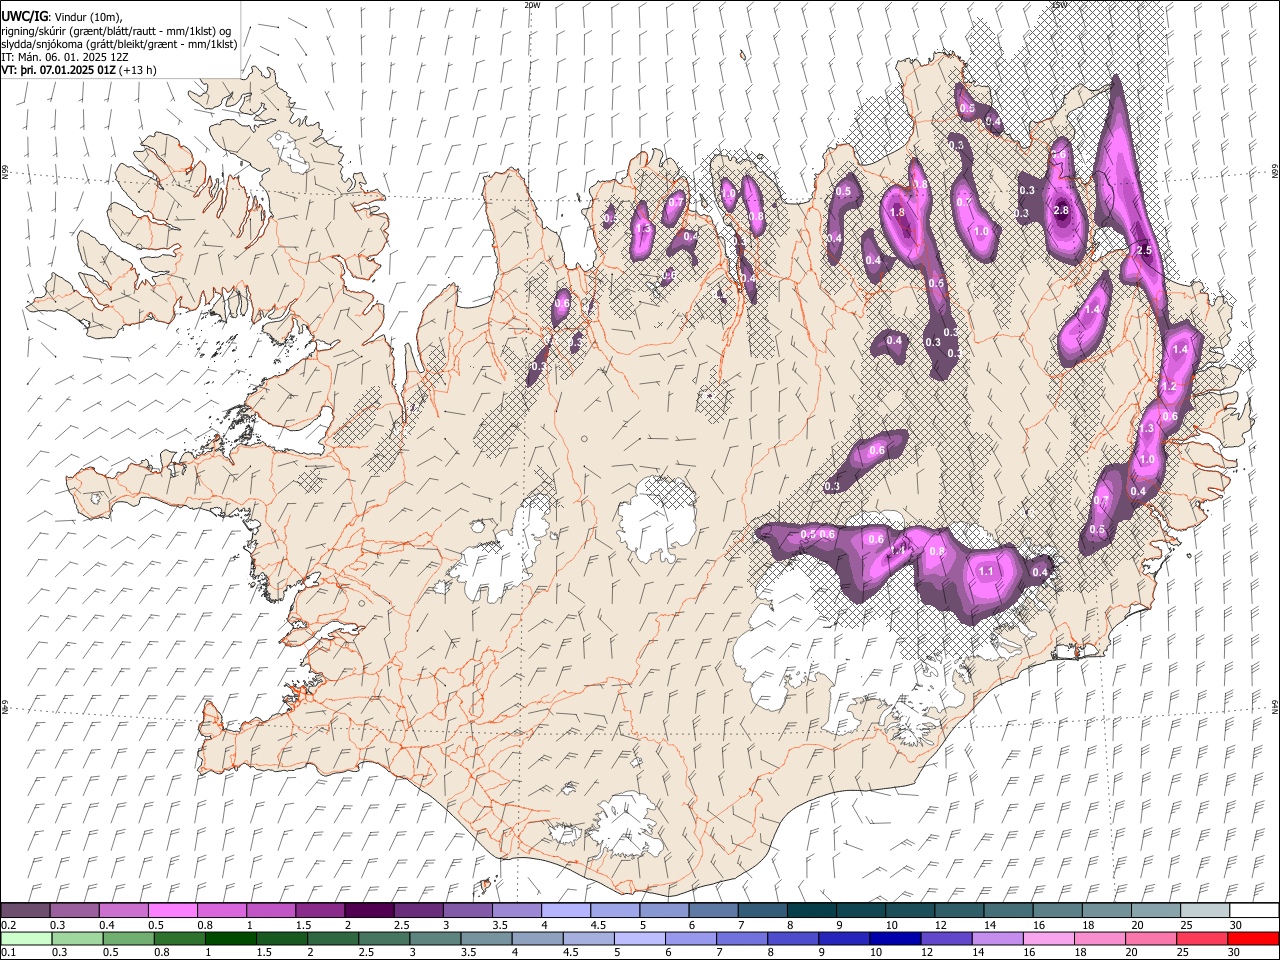Click upper legend swatch between 0.3 and 0.4
Image resolution: width=1280 pixels, height=960 pixels.
pyautogui.click(x=74, y=911)
